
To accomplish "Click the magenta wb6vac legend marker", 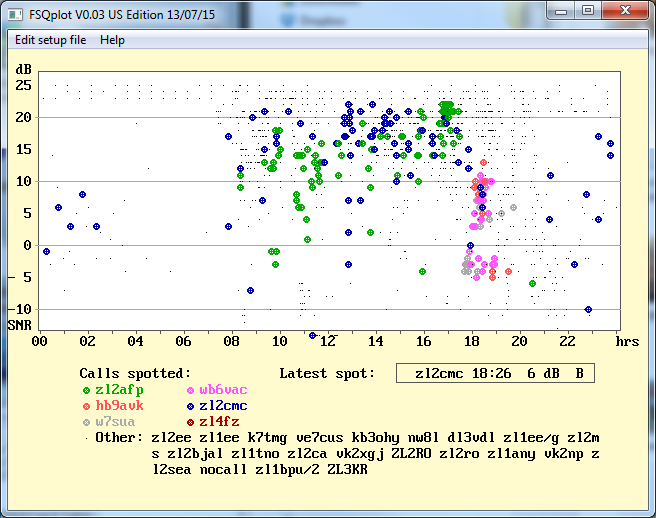I will [191, 390].
